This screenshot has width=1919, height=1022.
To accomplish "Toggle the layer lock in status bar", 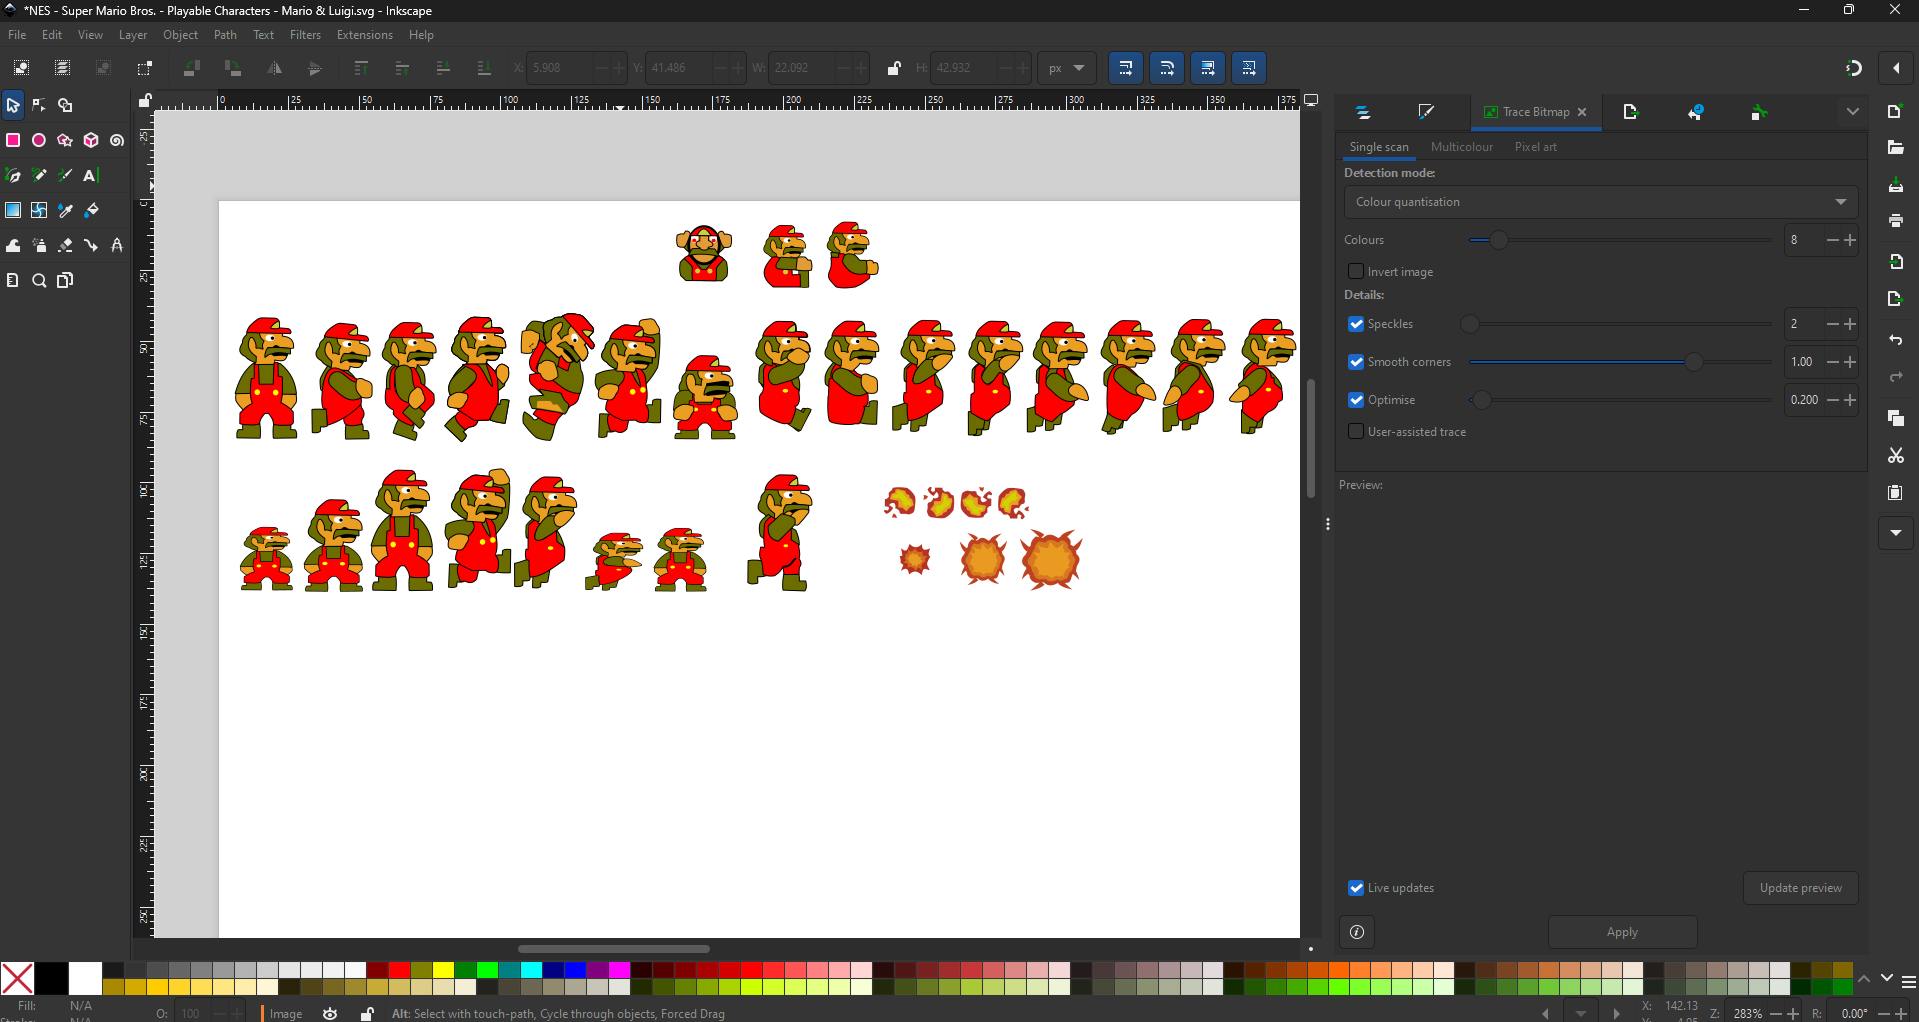I will click(367, 1013).
